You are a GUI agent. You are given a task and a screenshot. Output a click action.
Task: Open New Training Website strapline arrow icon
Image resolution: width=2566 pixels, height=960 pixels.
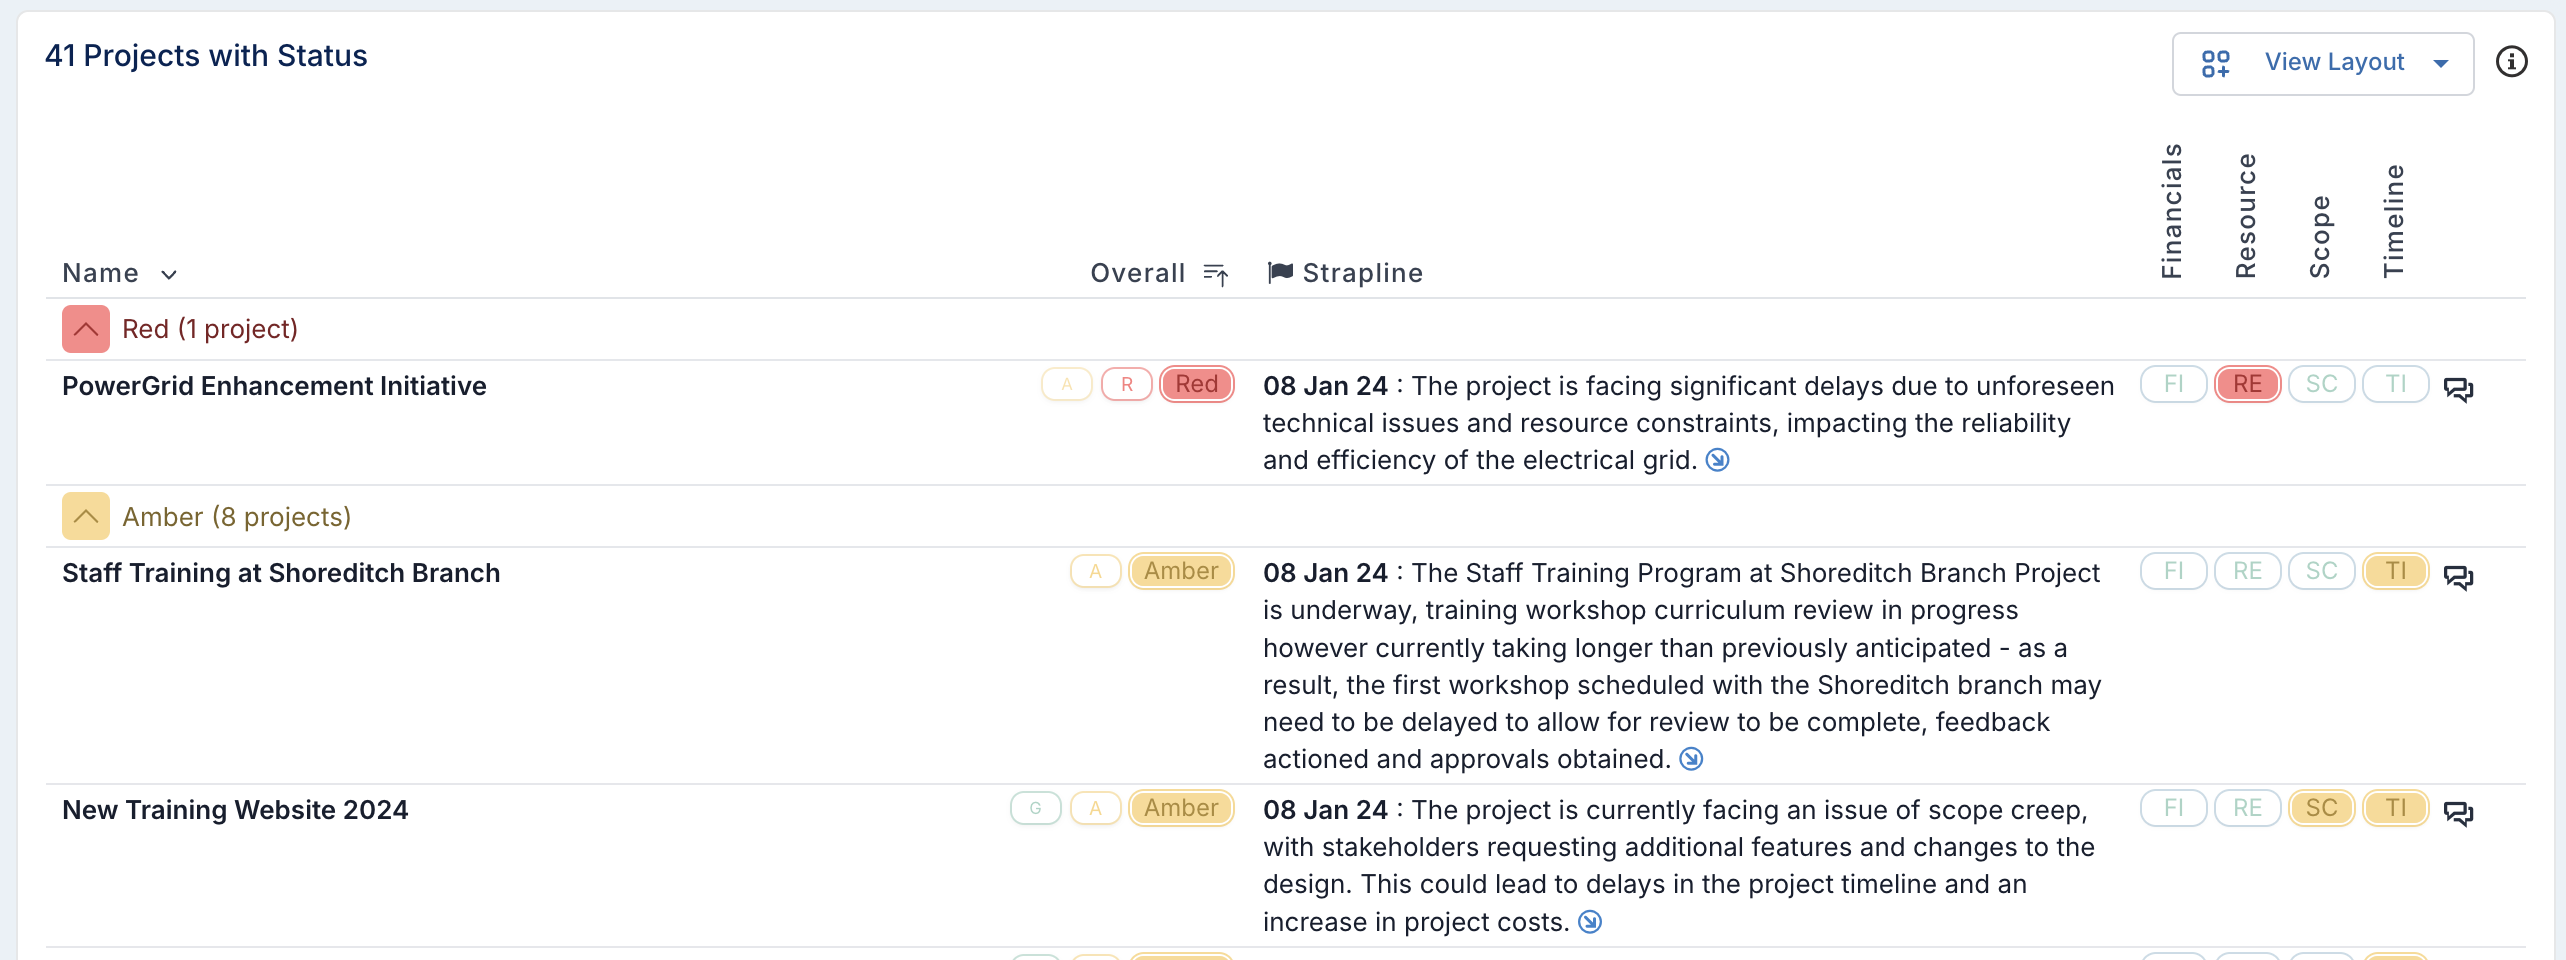pyautogui.click(x=1590, y=922)
